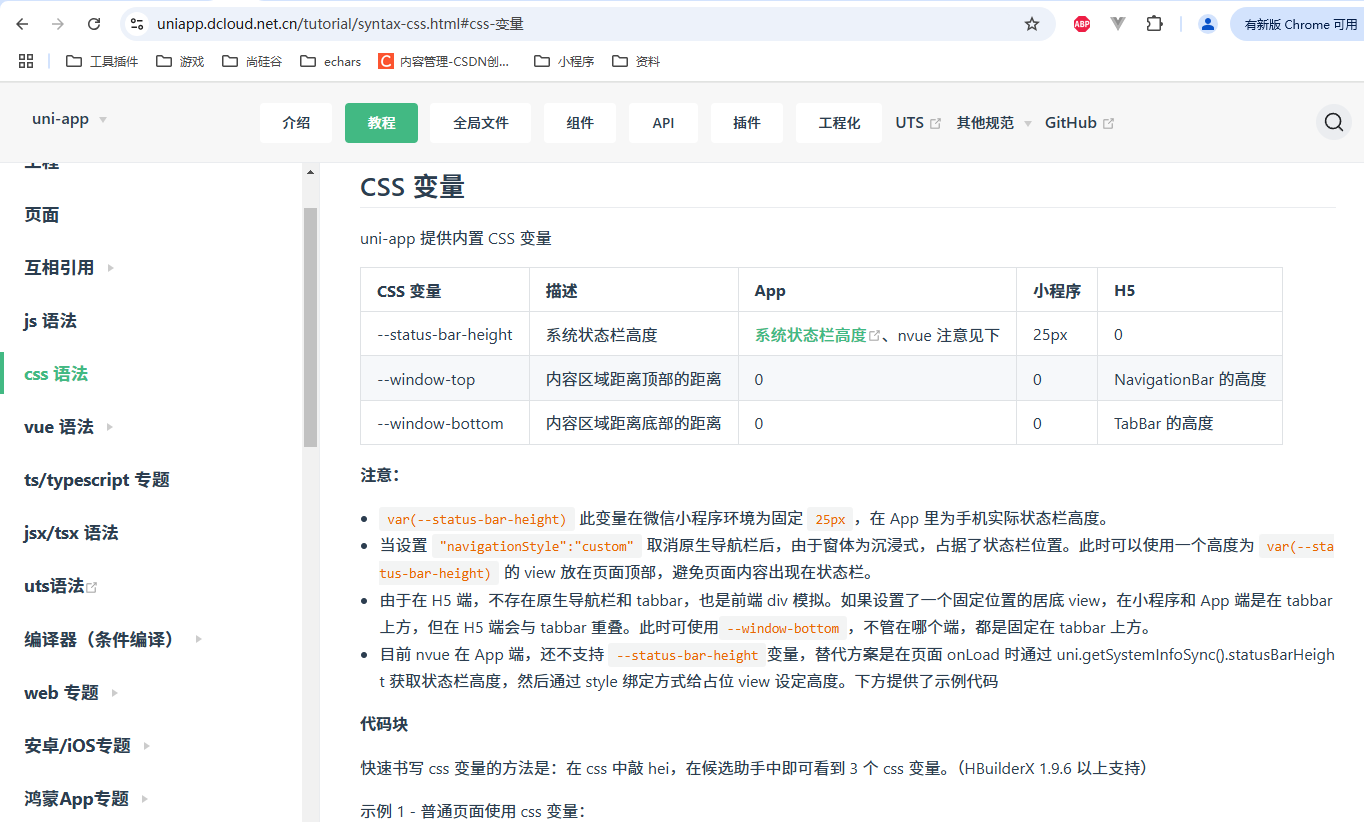Open the Chrome profile avatar
The height and width of the screenshot is (822, 1364).
pyautogui.click(x=1208, y=24)
